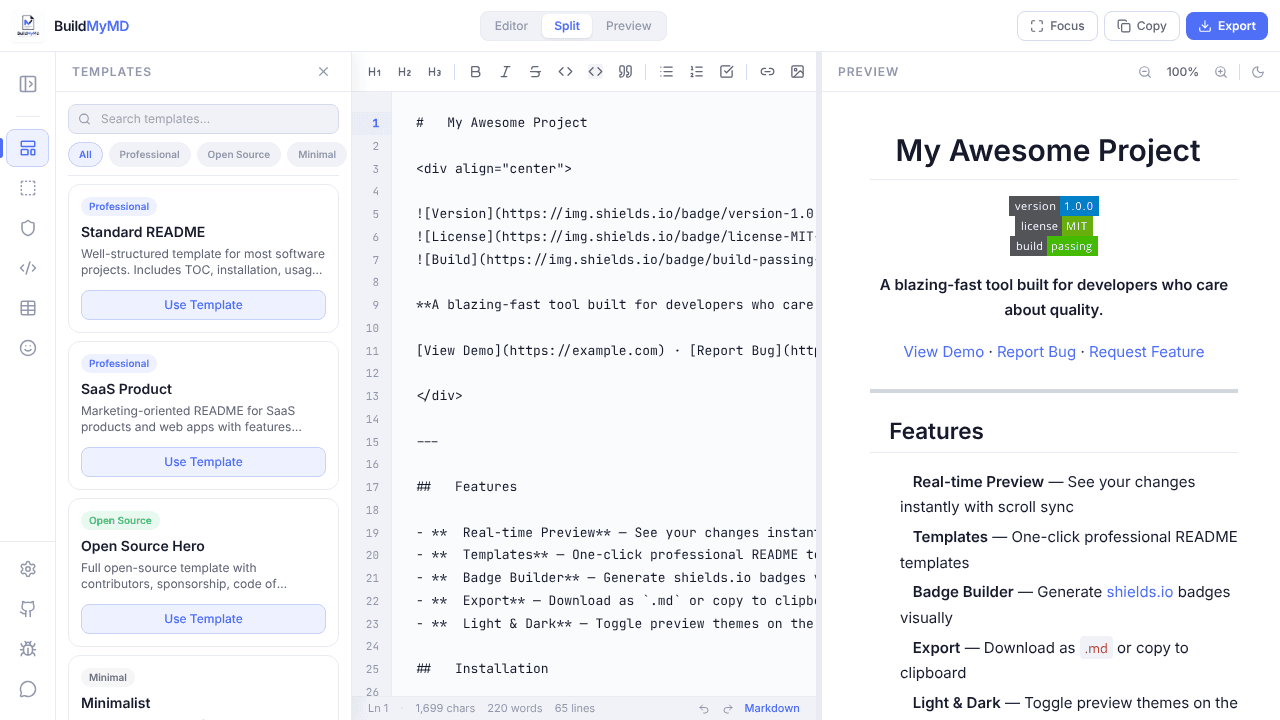Insert a task checklist
This screenshot has height=720, width=1280.
click(727, 72)
